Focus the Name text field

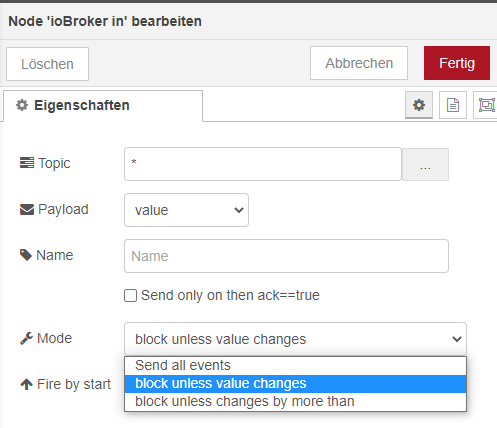coord(286,256)
